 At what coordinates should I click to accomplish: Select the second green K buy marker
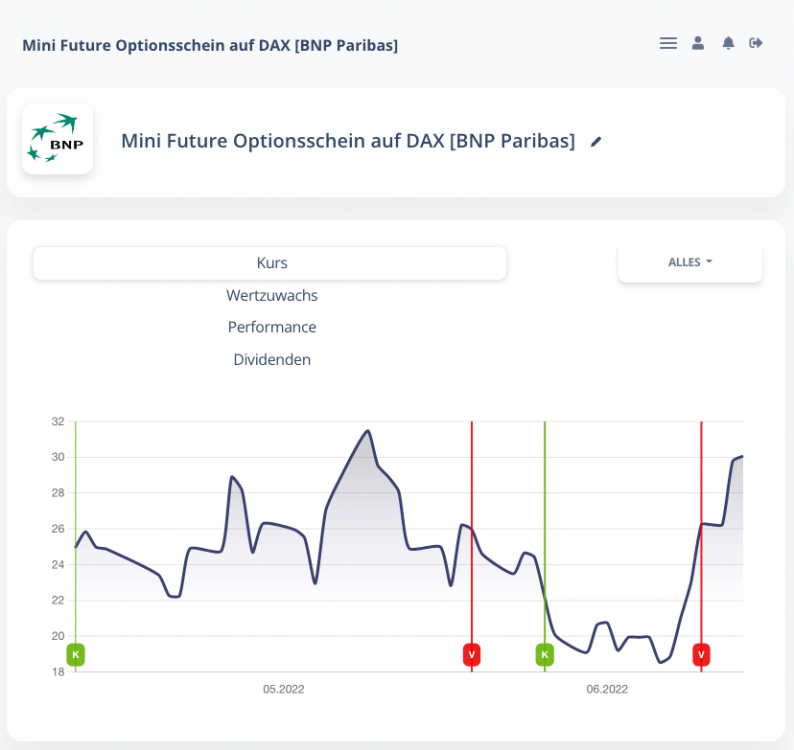[x=544, y=654]
